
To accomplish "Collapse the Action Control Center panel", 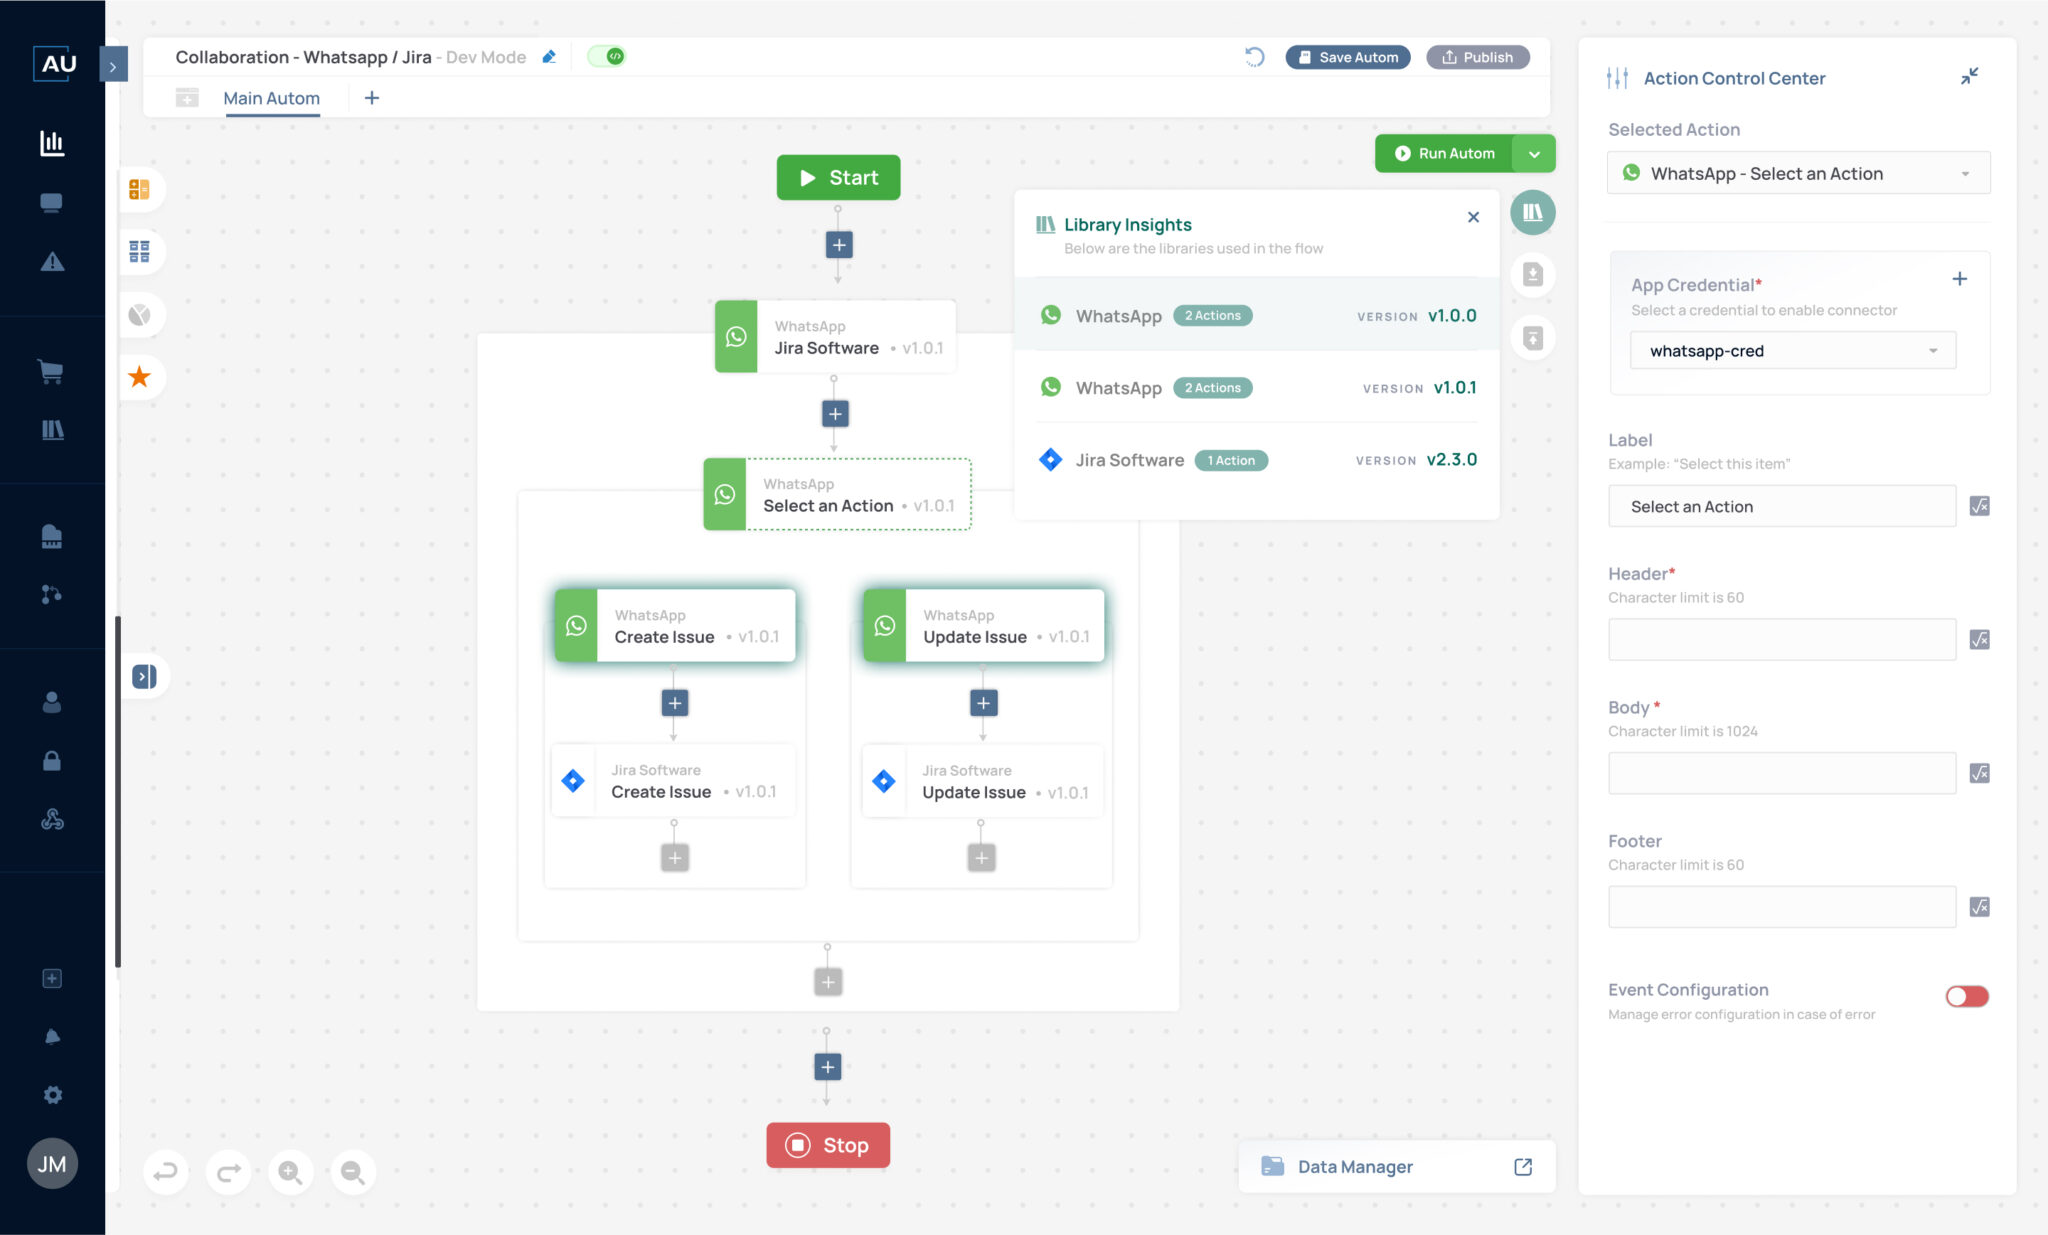I will point(1969,77).
